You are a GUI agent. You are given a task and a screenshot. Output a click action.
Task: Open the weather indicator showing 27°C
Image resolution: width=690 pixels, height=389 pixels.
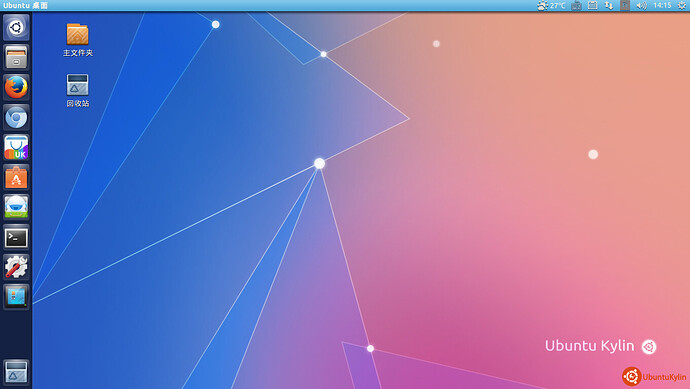tap(551, 5)
